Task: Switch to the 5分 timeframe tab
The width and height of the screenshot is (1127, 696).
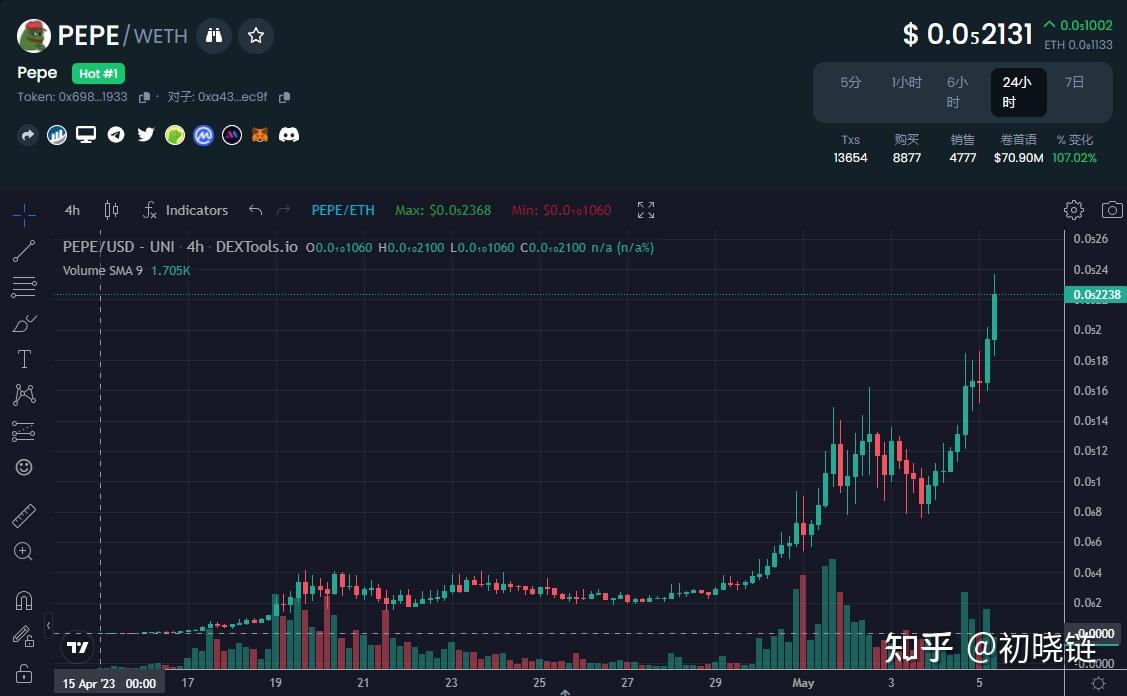Action: pyautogui.click(x=850, y=82)
